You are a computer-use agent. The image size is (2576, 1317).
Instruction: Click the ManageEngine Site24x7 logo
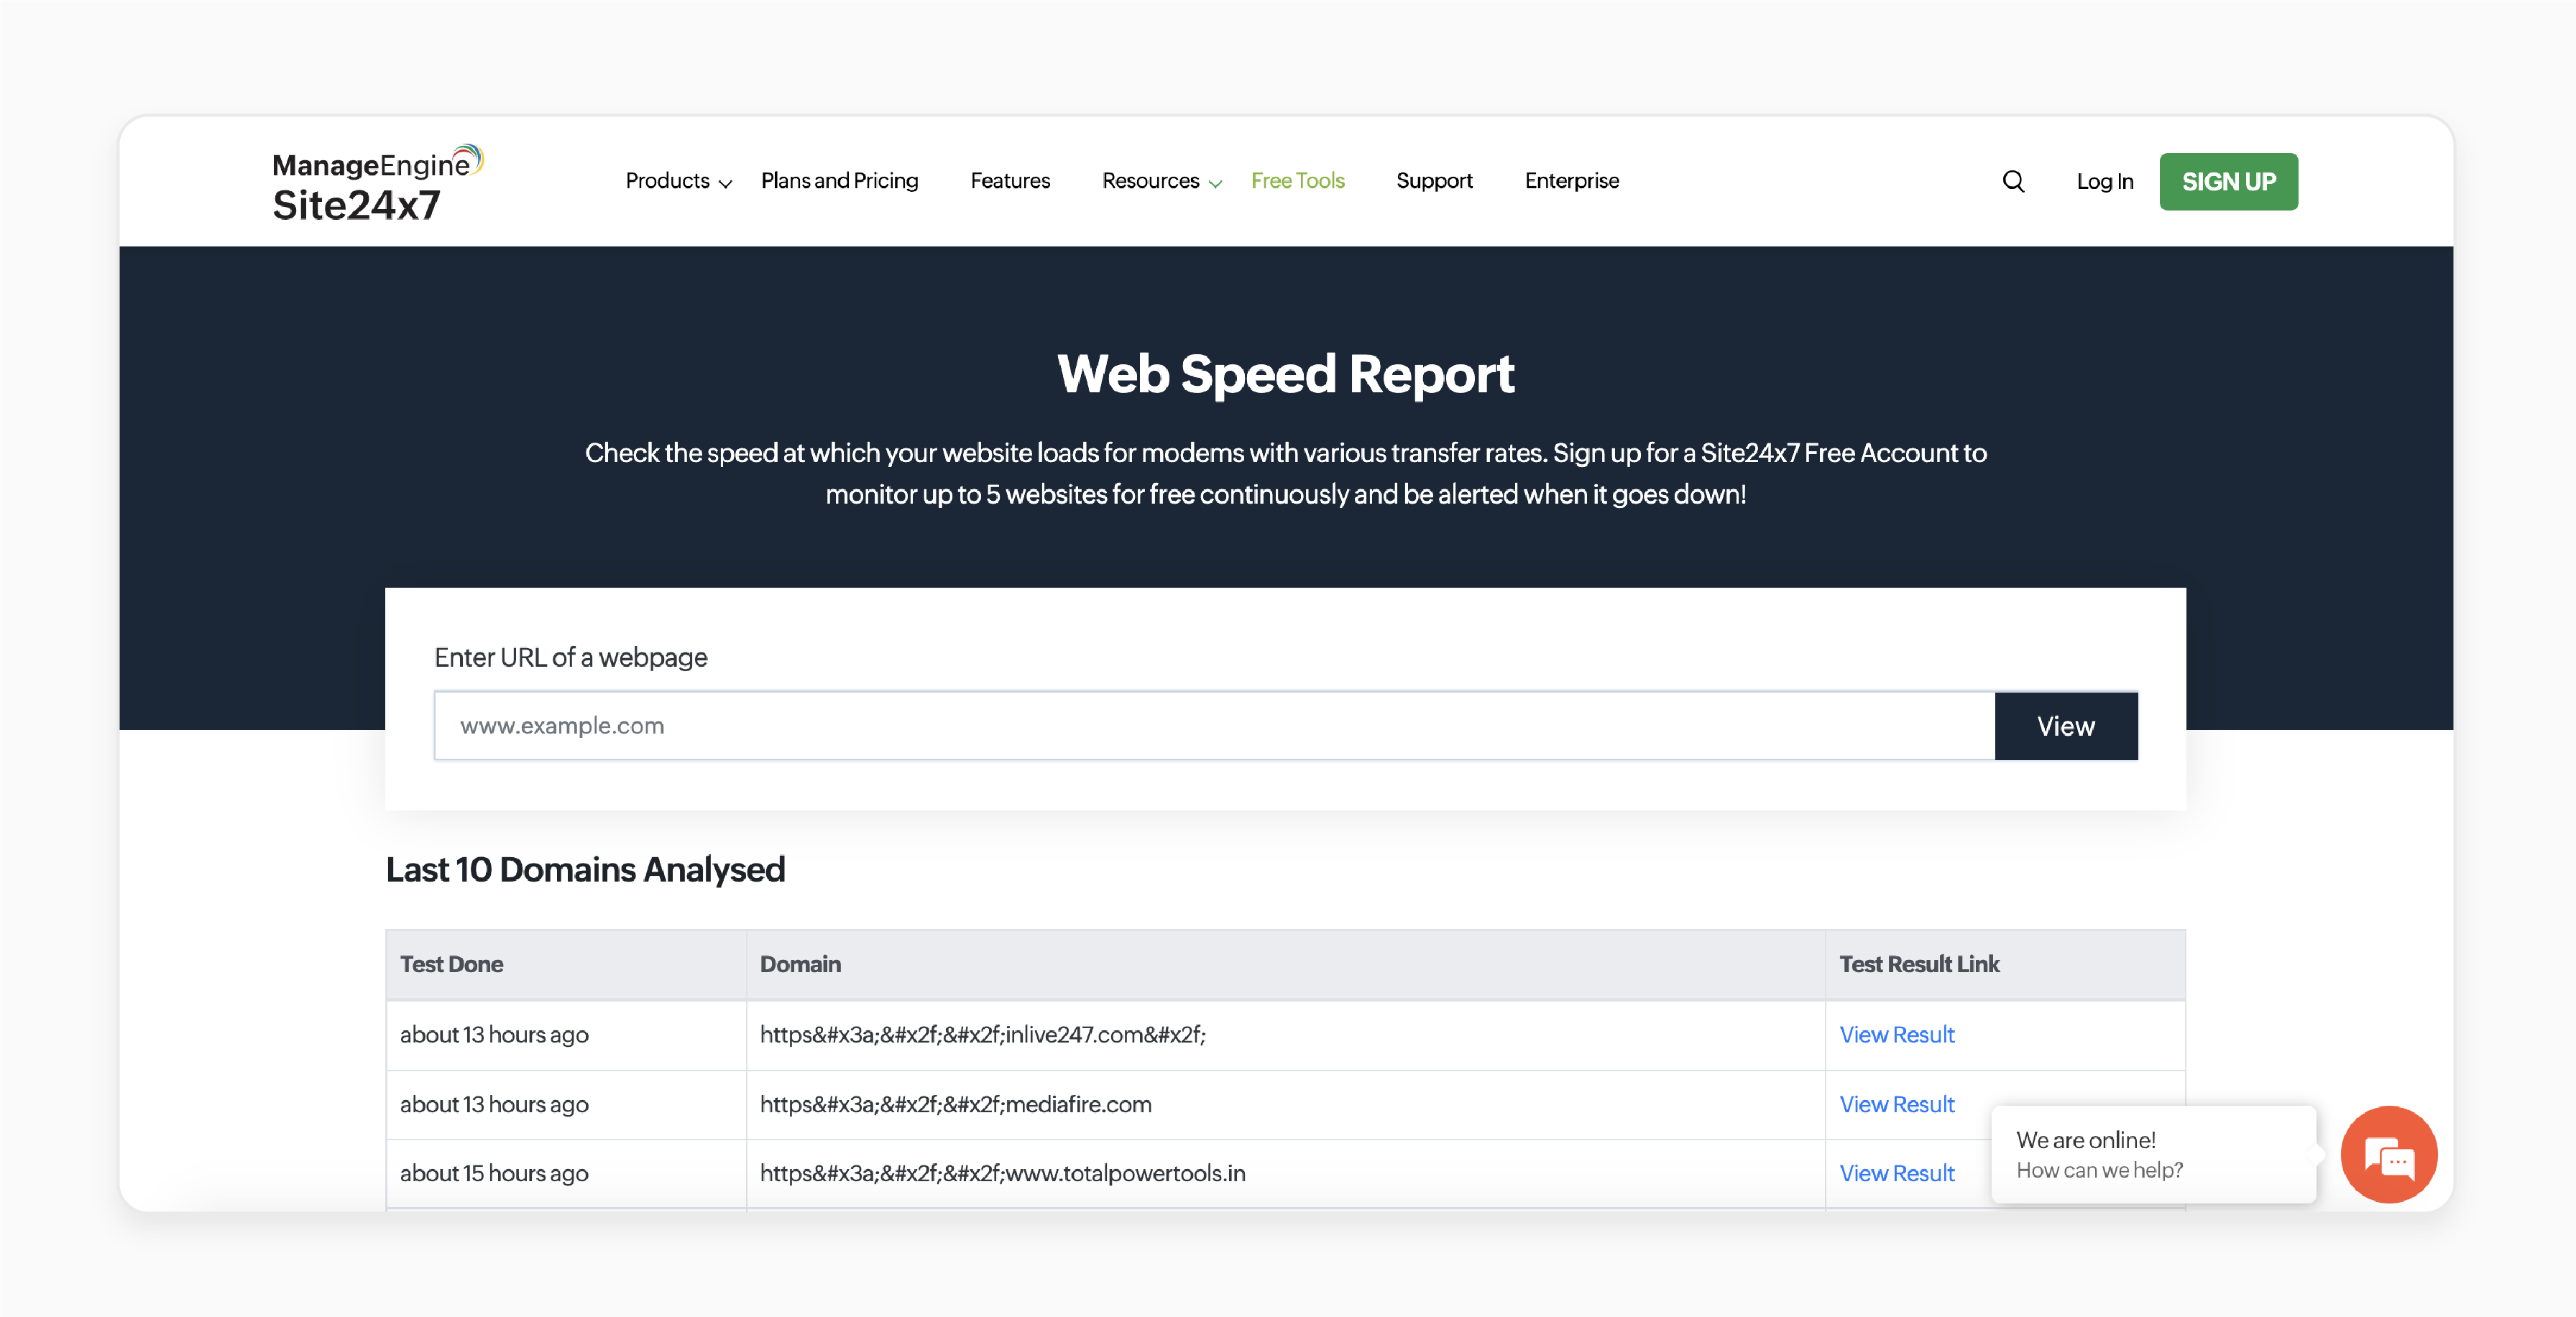point(377,184)
